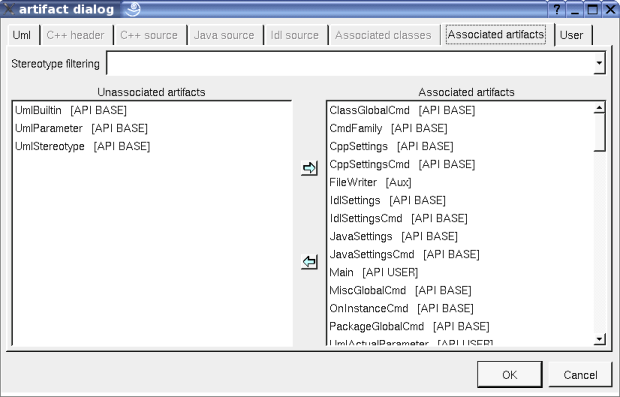Maximize the artifact dialog window
The width and height of the screenshot is (620, 397).
[593, 9]
